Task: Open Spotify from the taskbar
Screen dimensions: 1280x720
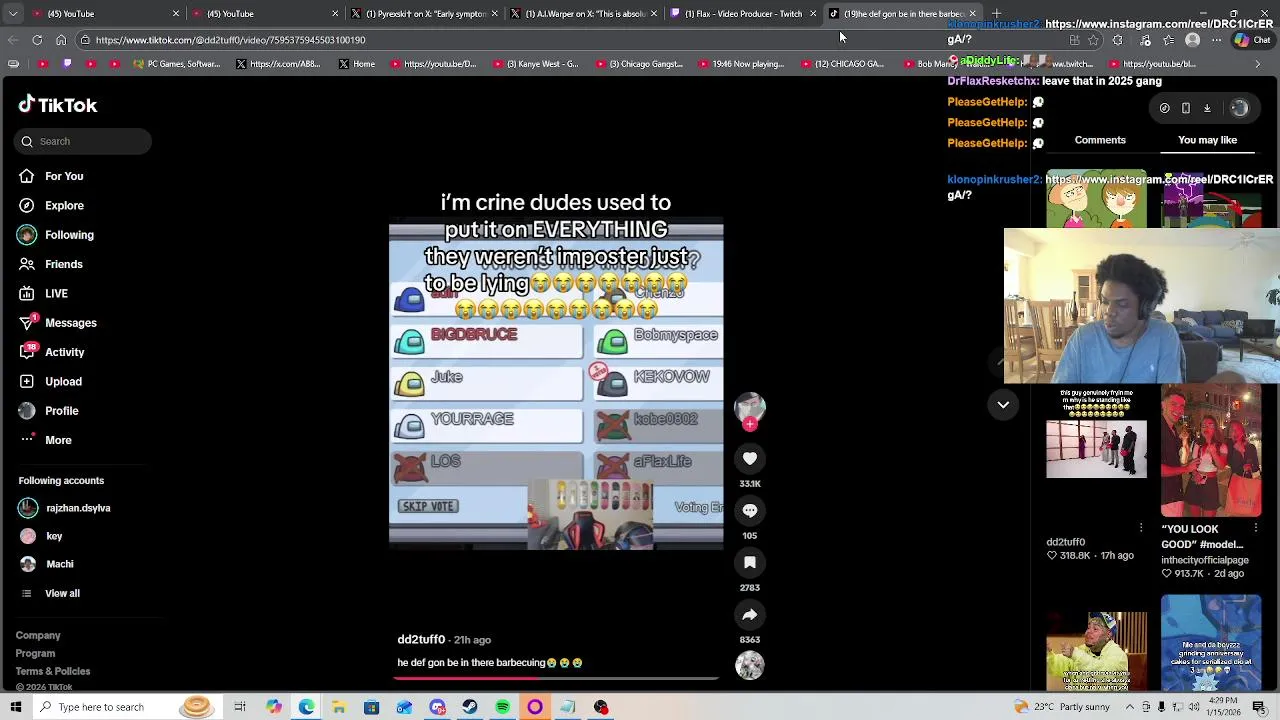Action: click(502, 707)
